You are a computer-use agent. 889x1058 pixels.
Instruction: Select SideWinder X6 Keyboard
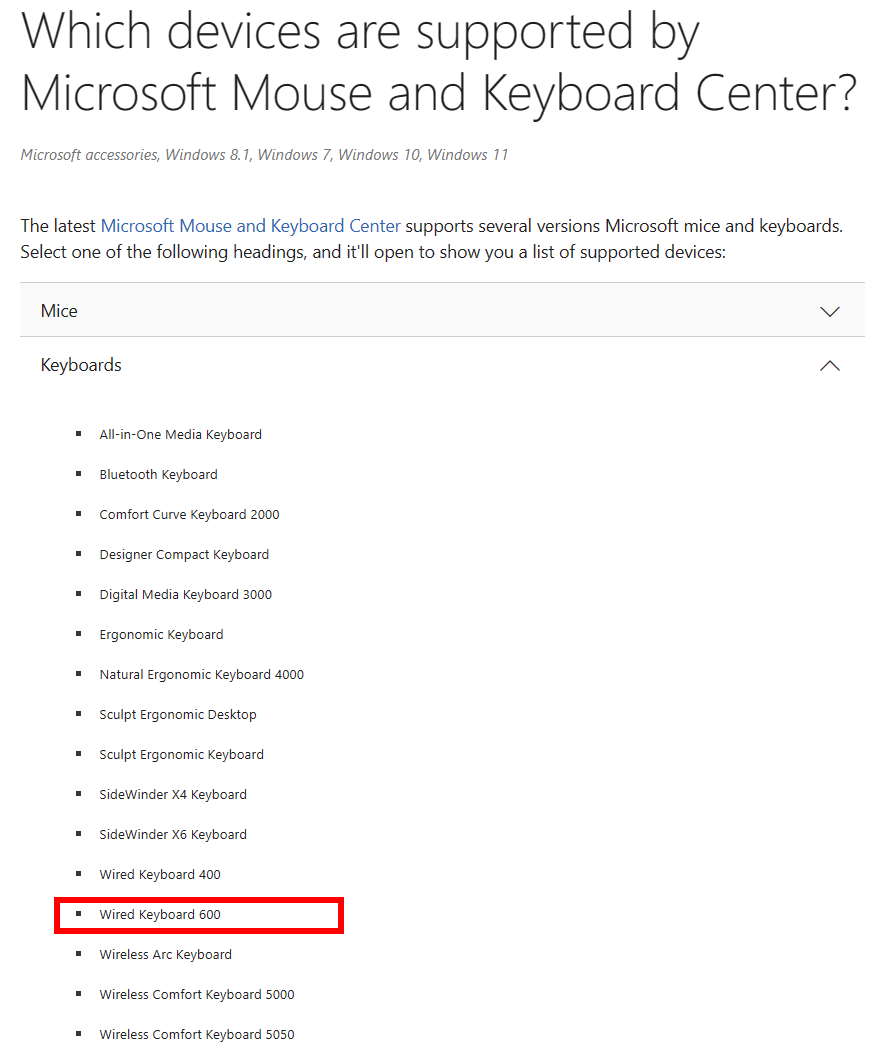173,834
